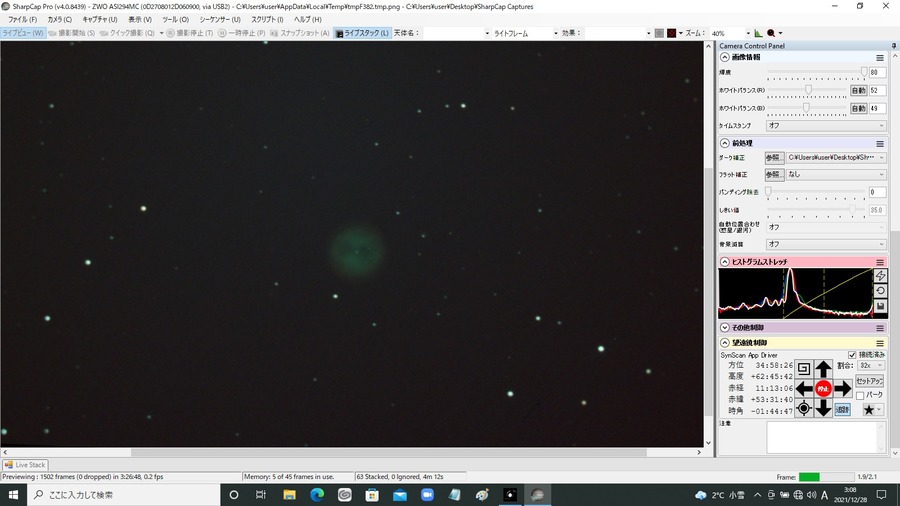Toggle the ライブスタック (L) button
Viewport: 900px width, 506px height.
coord(362,33)
